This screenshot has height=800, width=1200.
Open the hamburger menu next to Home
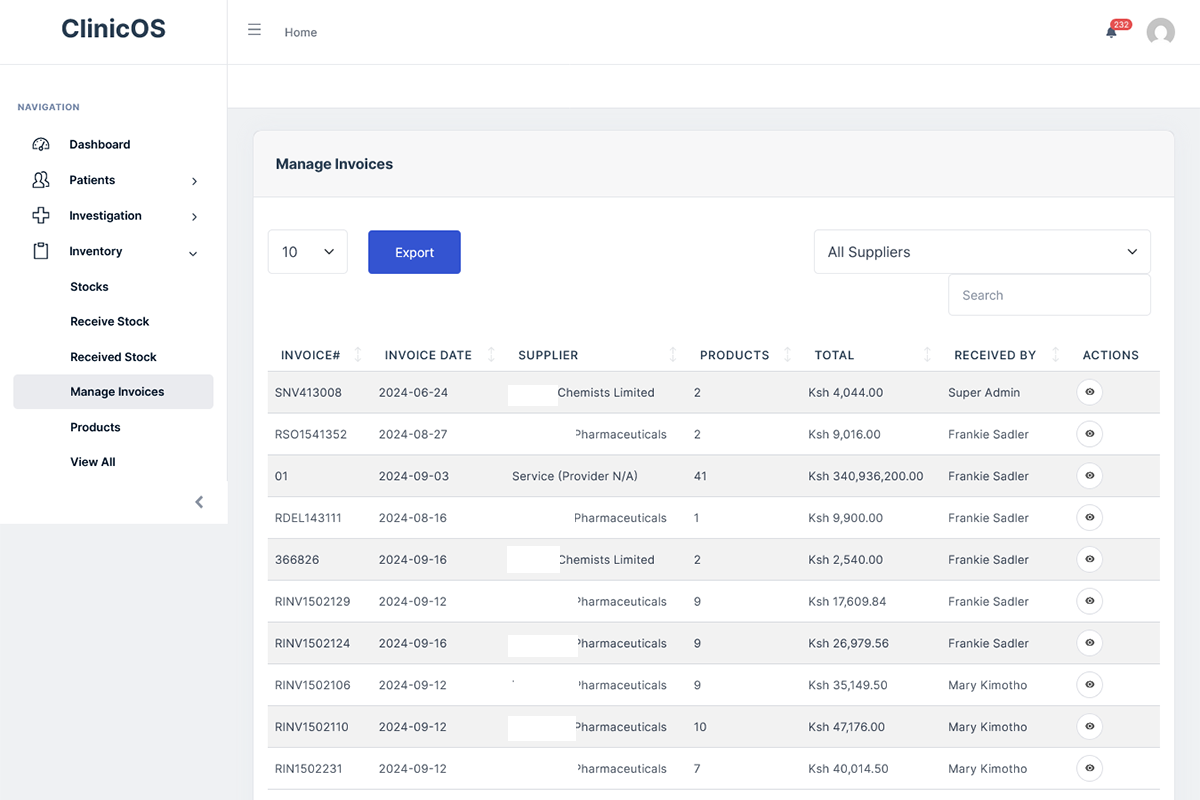coord(254,29)
